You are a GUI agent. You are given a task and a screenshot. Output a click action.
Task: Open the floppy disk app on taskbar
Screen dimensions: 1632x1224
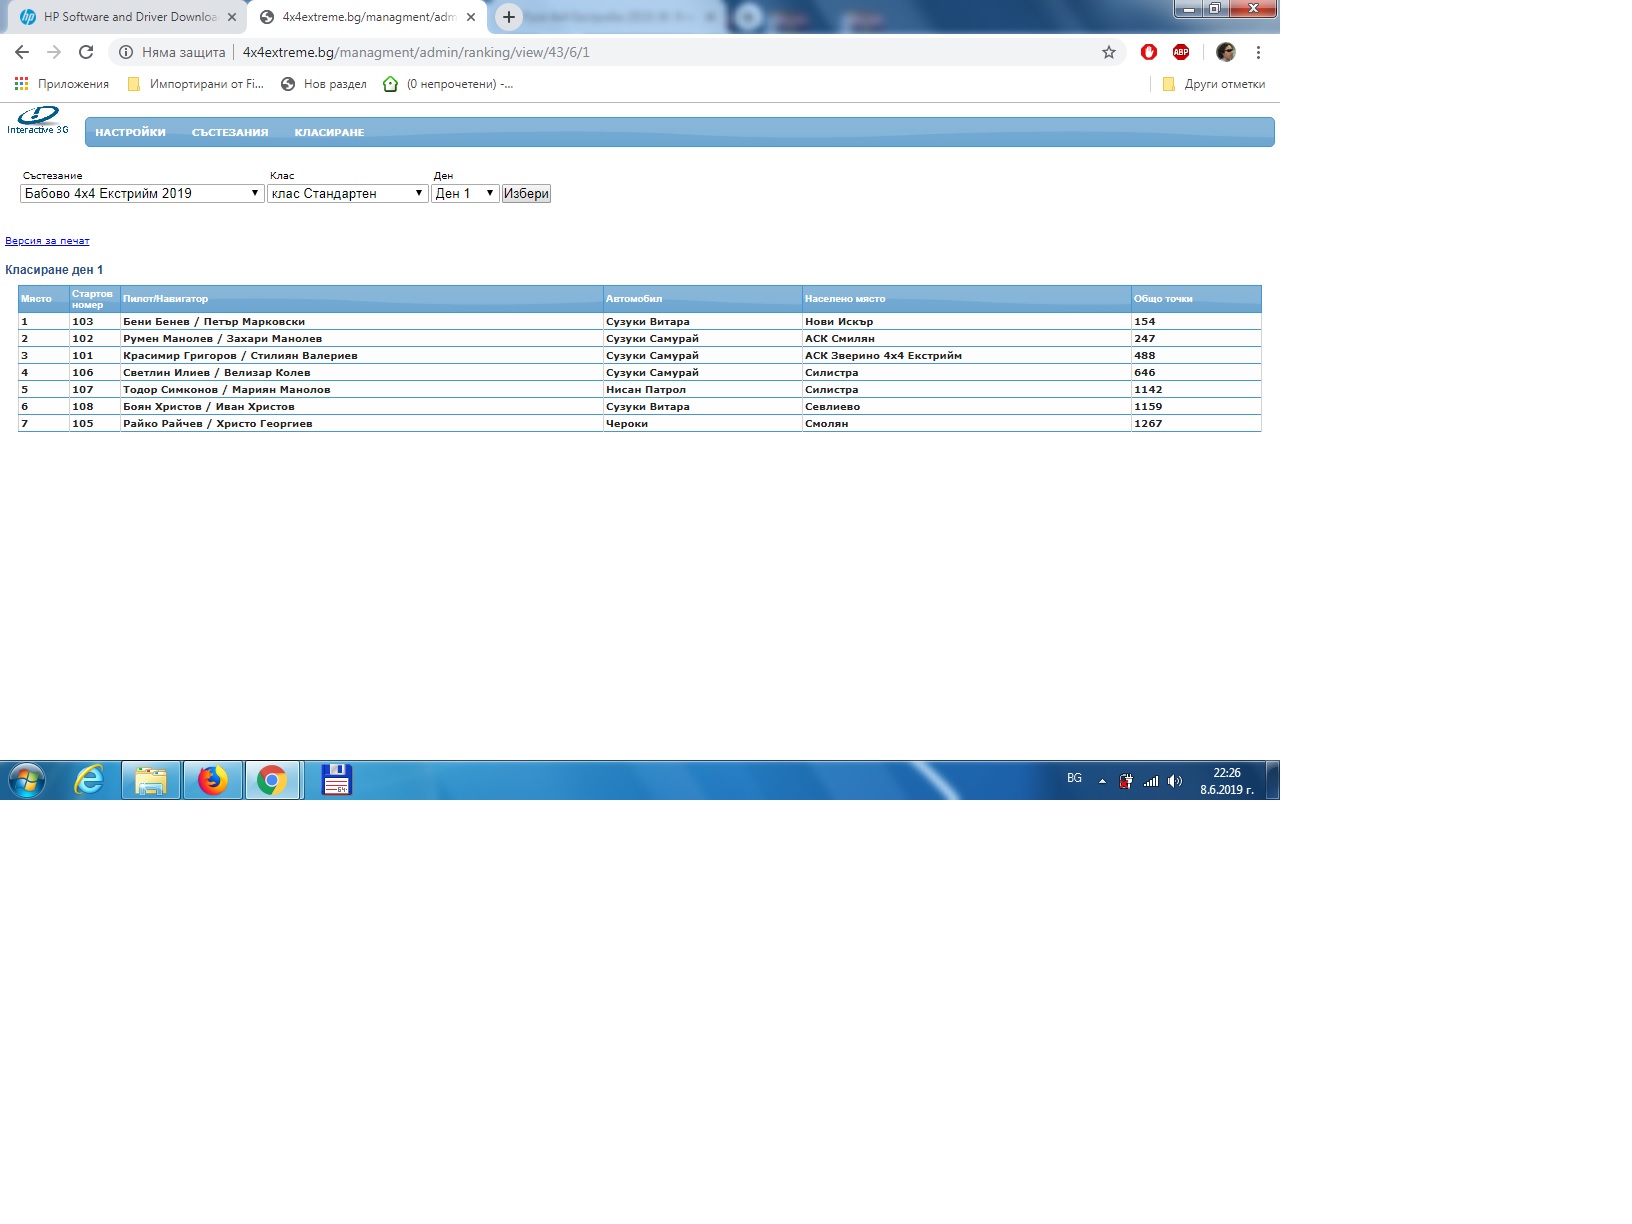coord(336,780)
